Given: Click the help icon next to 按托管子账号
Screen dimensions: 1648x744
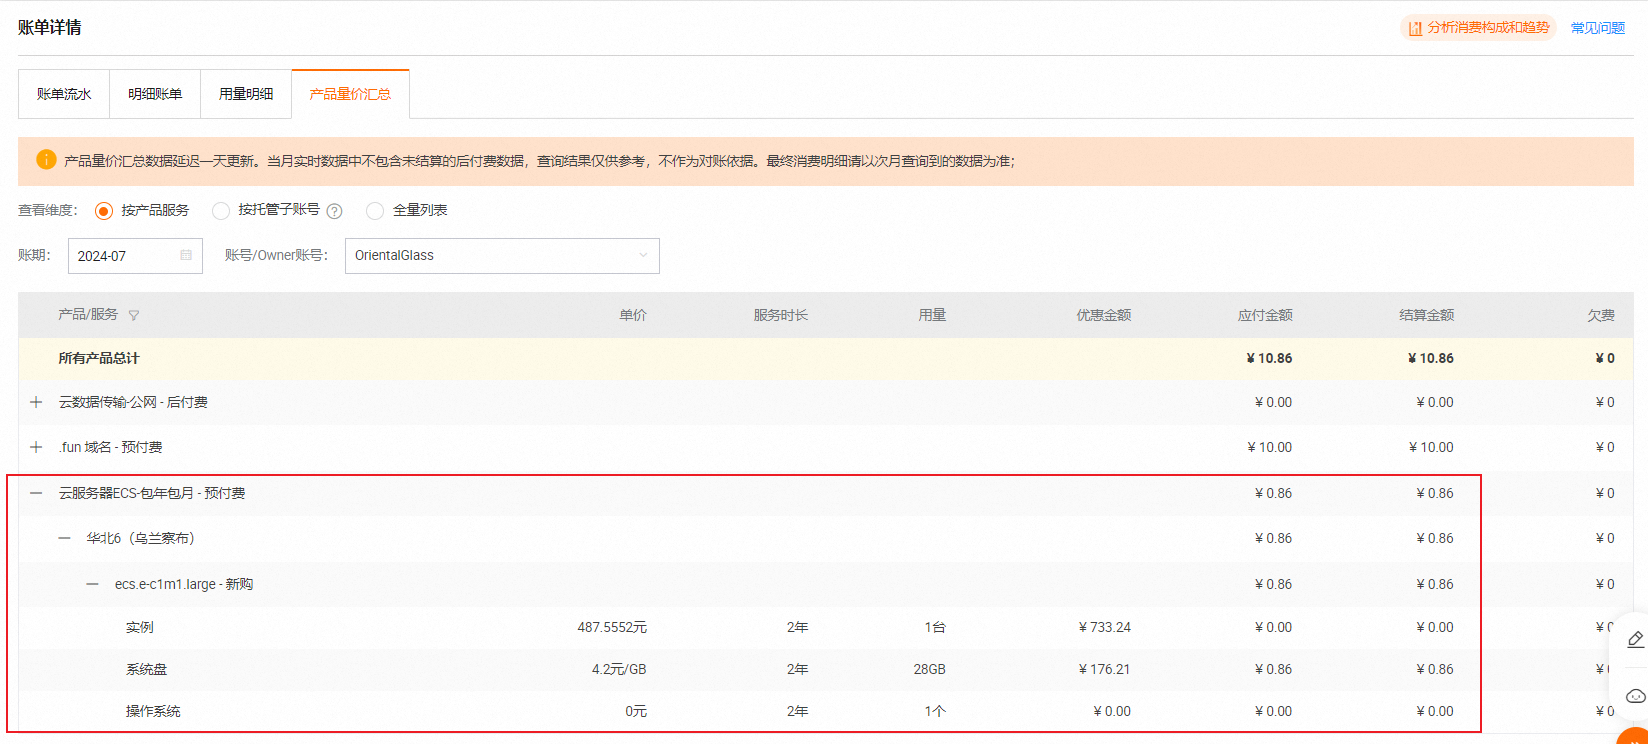Looking at the screenshot, I should [x=335, y=211].
